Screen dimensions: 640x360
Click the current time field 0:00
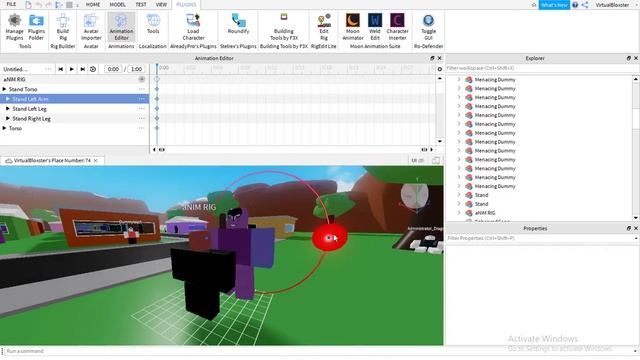(113, 69)
